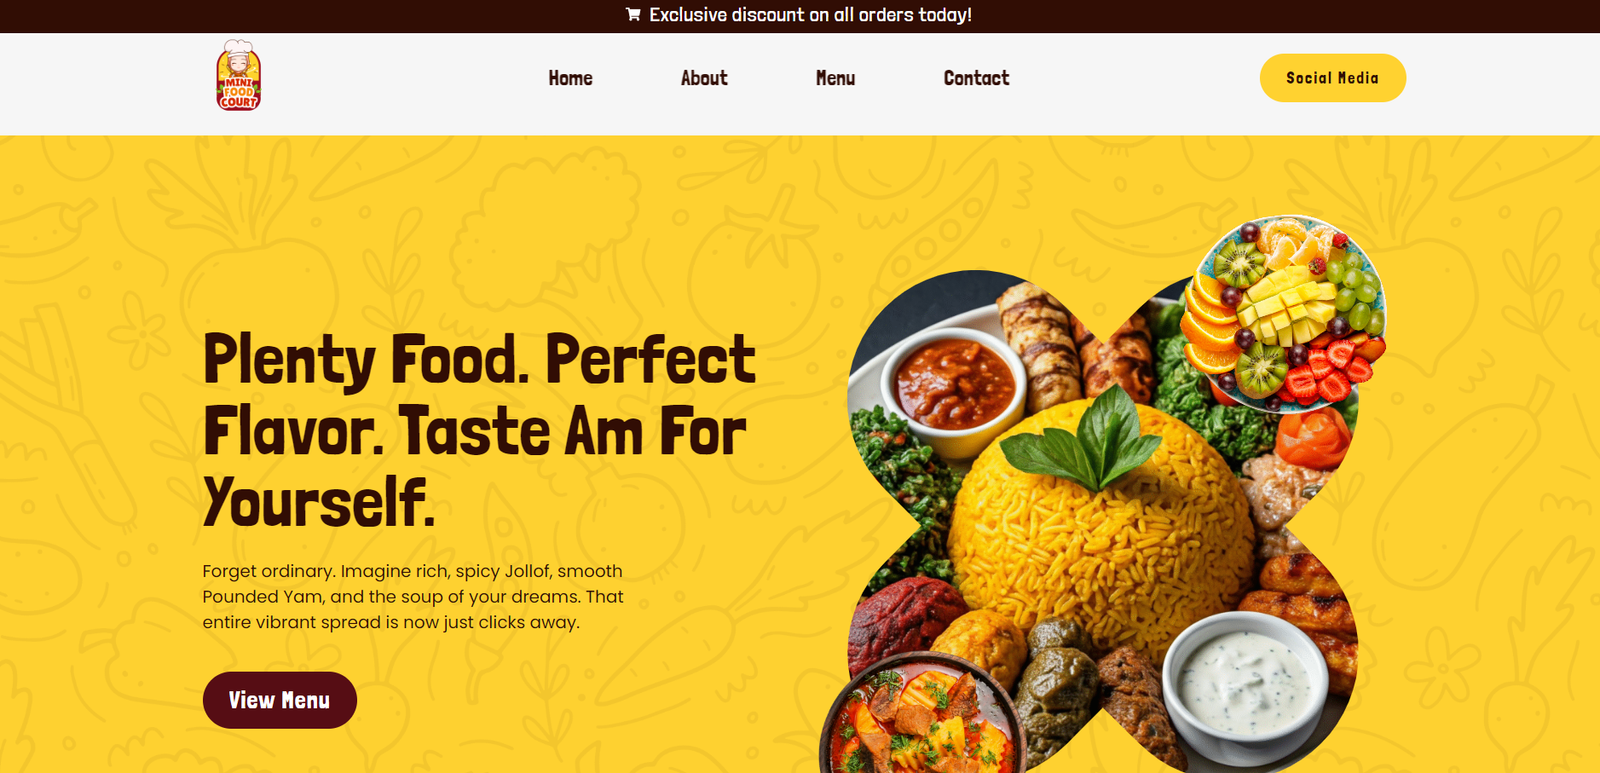Click the View Menu button

point(280,700)
